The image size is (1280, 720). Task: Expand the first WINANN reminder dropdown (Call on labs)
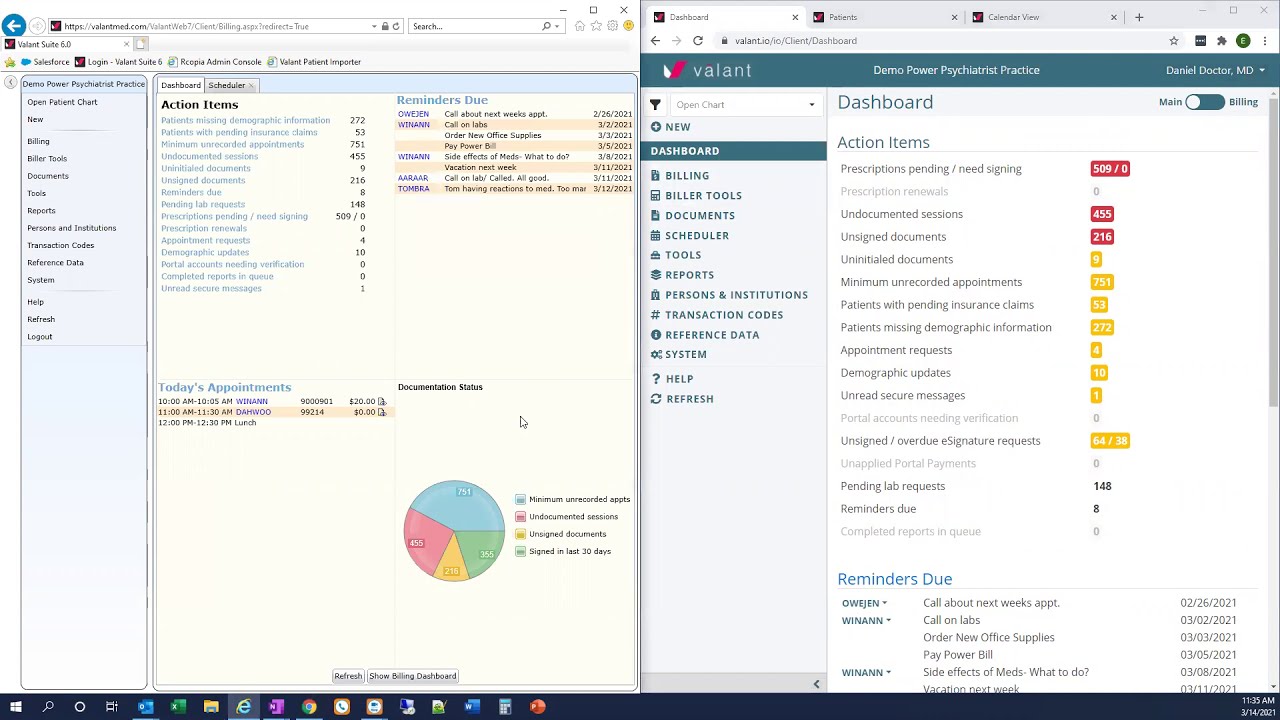(x=866, y=621)
